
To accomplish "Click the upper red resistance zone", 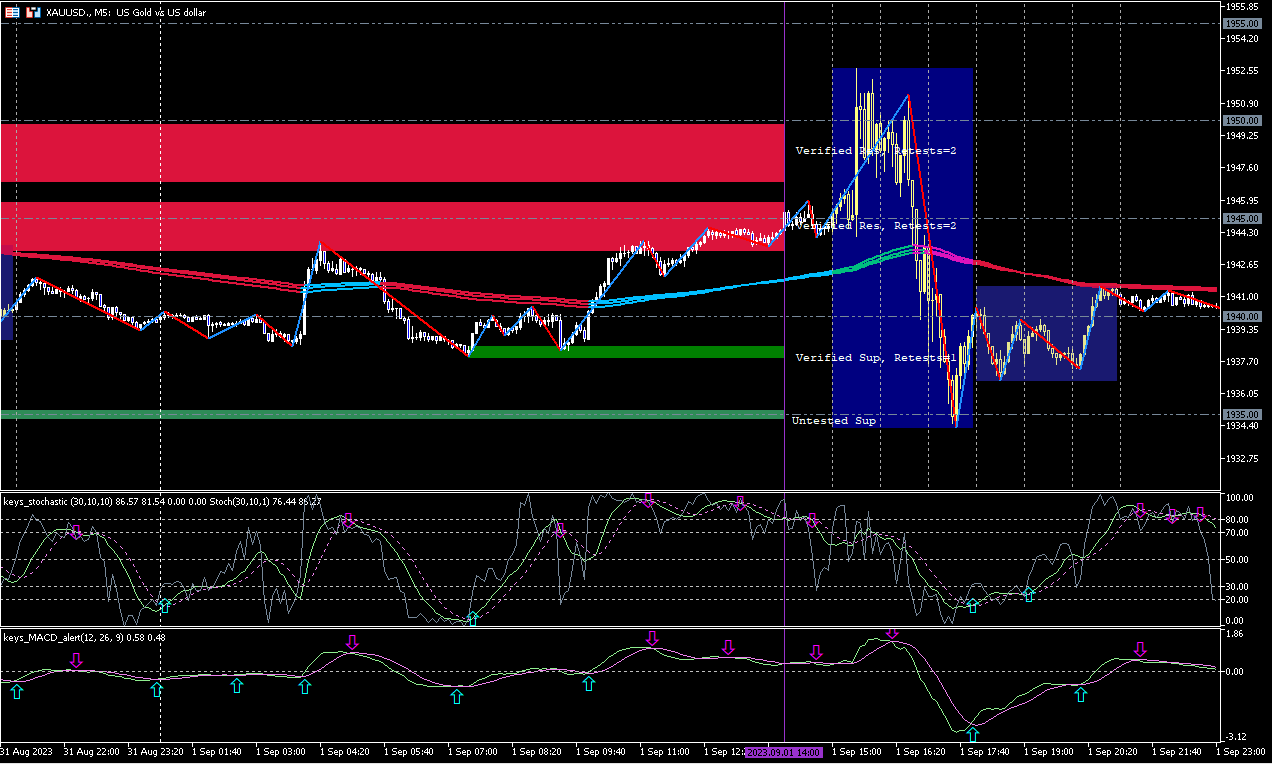I will [392, 152].
